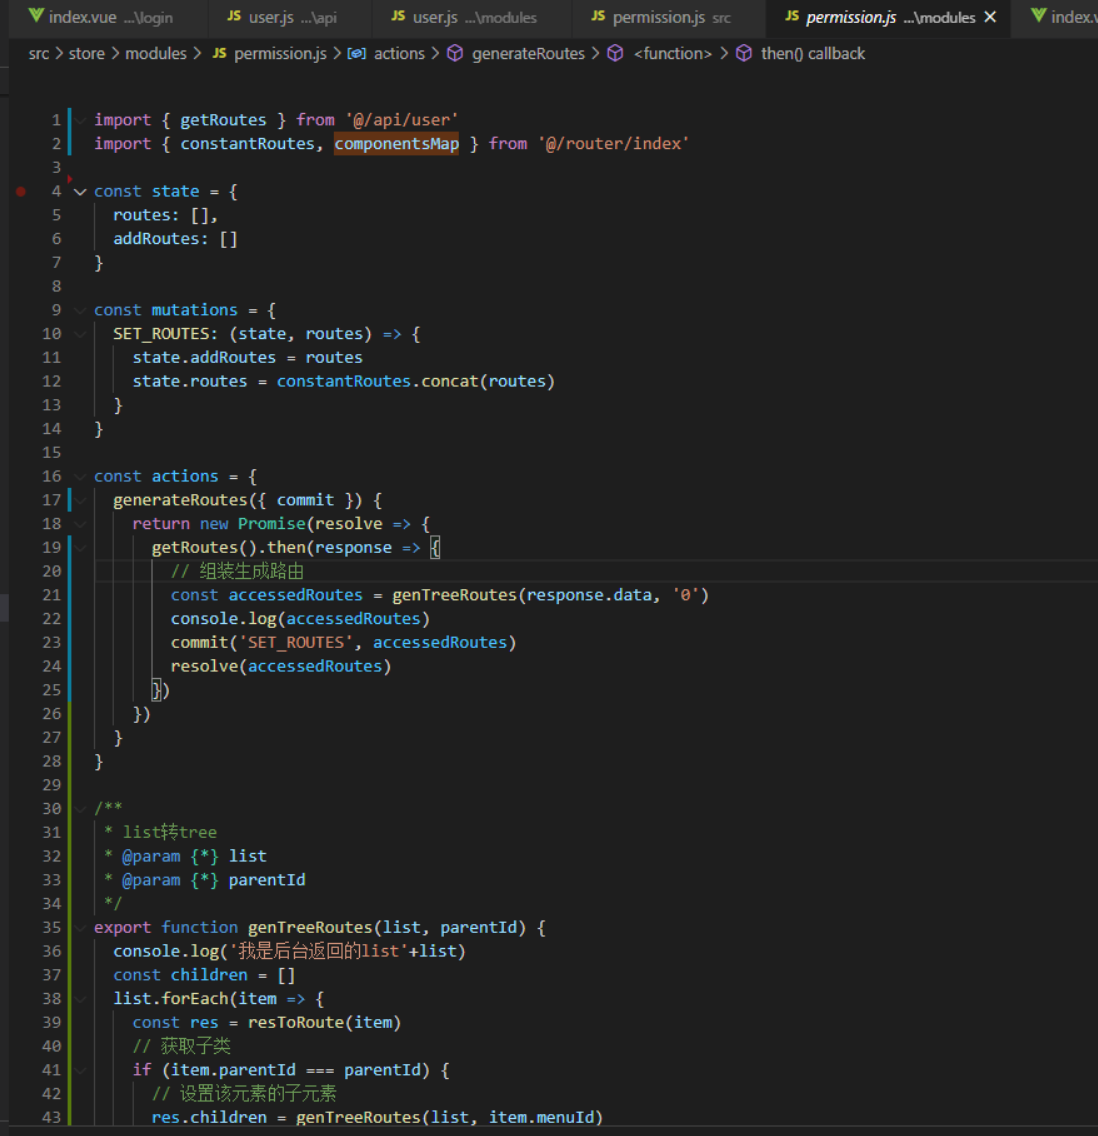
Task: Remove breakpoint on line 4
Action: click(21, 191)
